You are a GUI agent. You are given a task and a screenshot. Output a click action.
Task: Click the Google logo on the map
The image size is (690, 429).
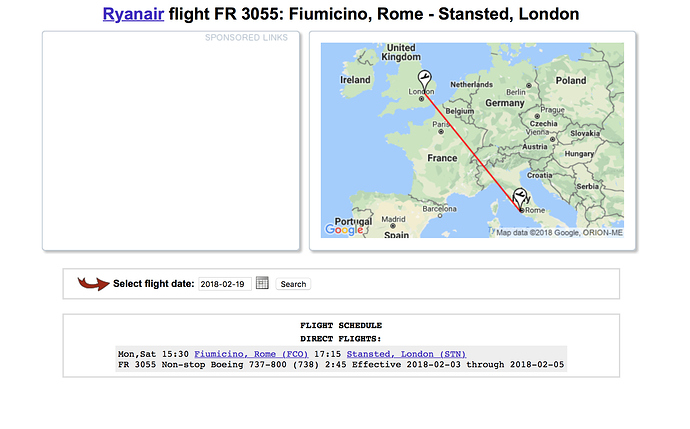[343, 229]
